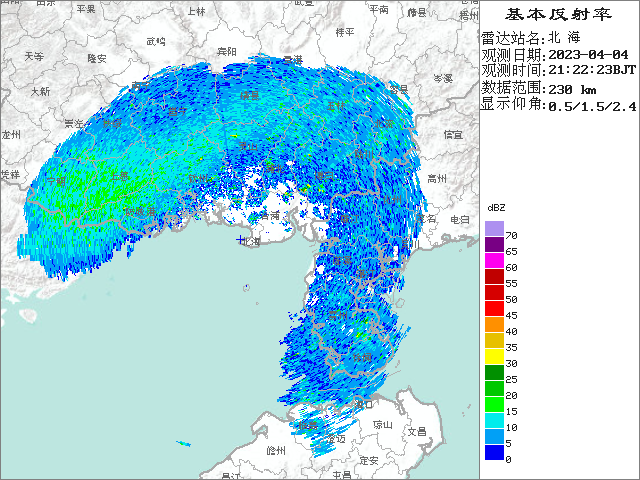Click the 高州 city label
Viewport: 640px width, 480px height.
click(437, 178)
